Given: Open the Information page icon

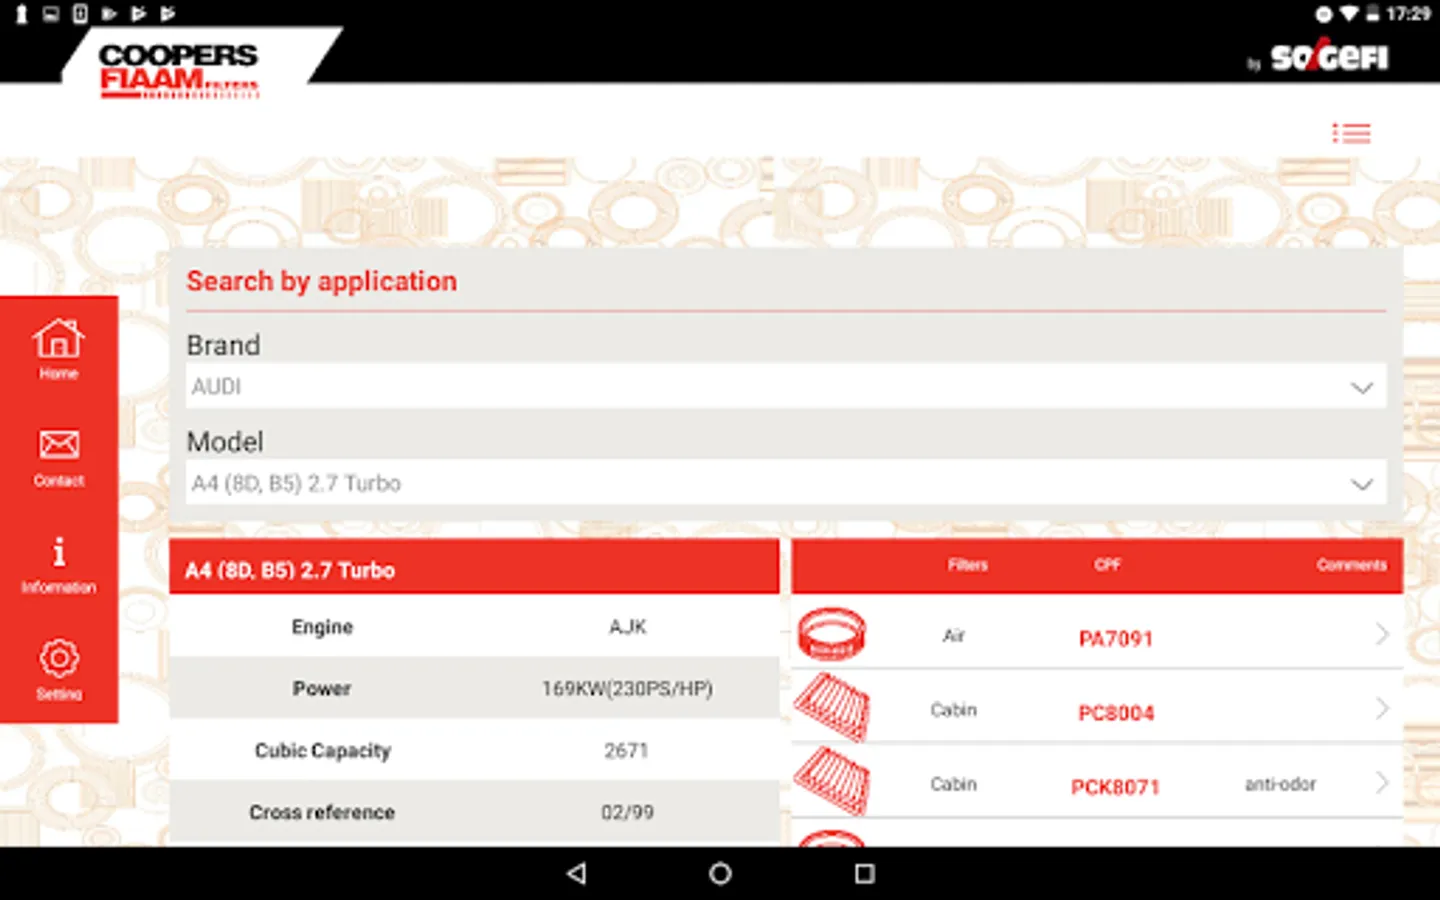Looking at the screenshot, I should tap(59, 552).
